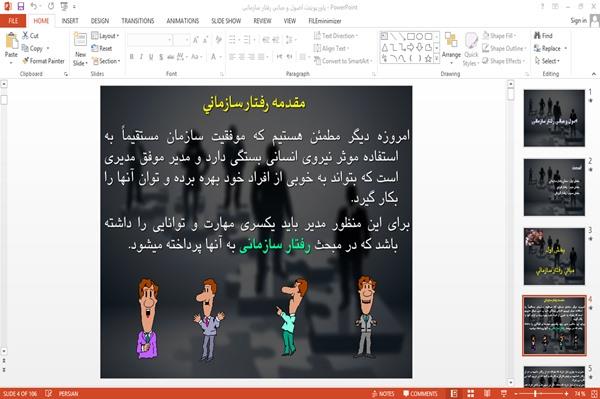This screenshot has width=600, height=399.
Task: Toggle Bold formatting
Action: click(132, 57)
